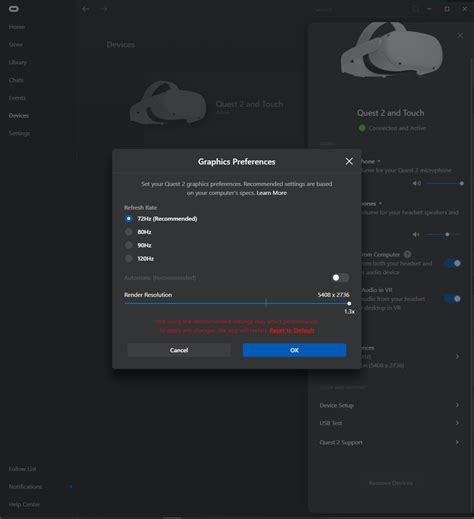Click the midpoint tick on Render Resolution slider
The width and height of the screenshot is (474, 519).
[x=266, y=303]
